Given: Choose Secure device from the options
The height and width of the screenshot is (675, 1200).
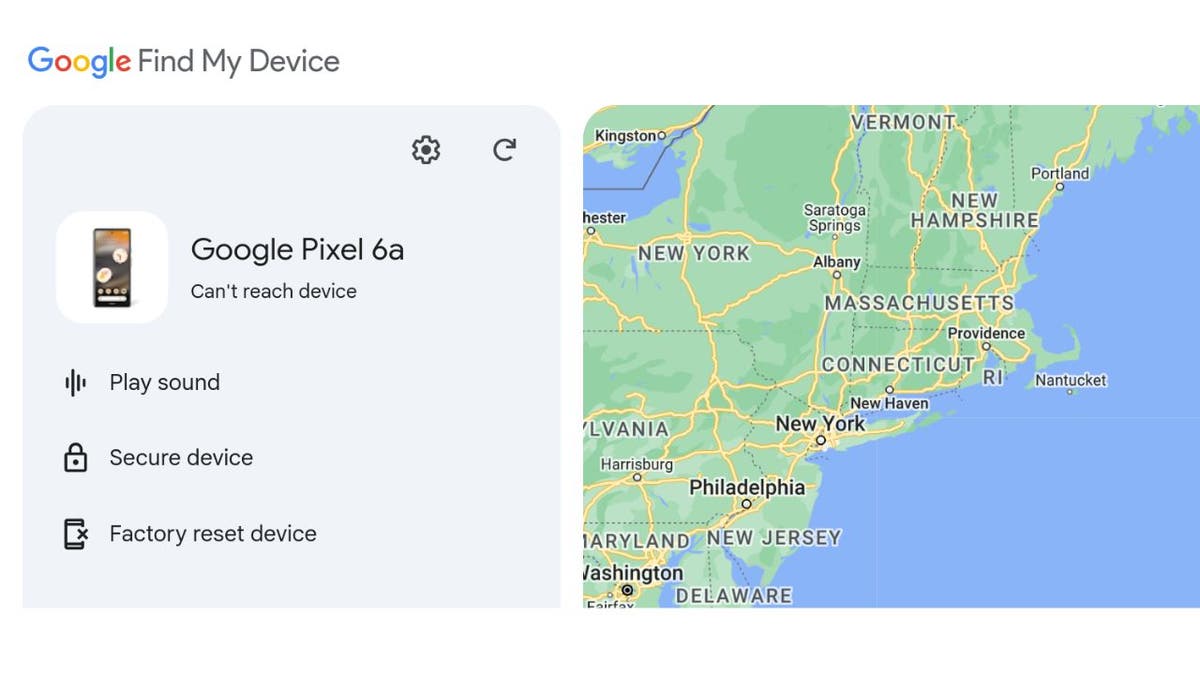Looking at the screenshot, I should (180, 457).
